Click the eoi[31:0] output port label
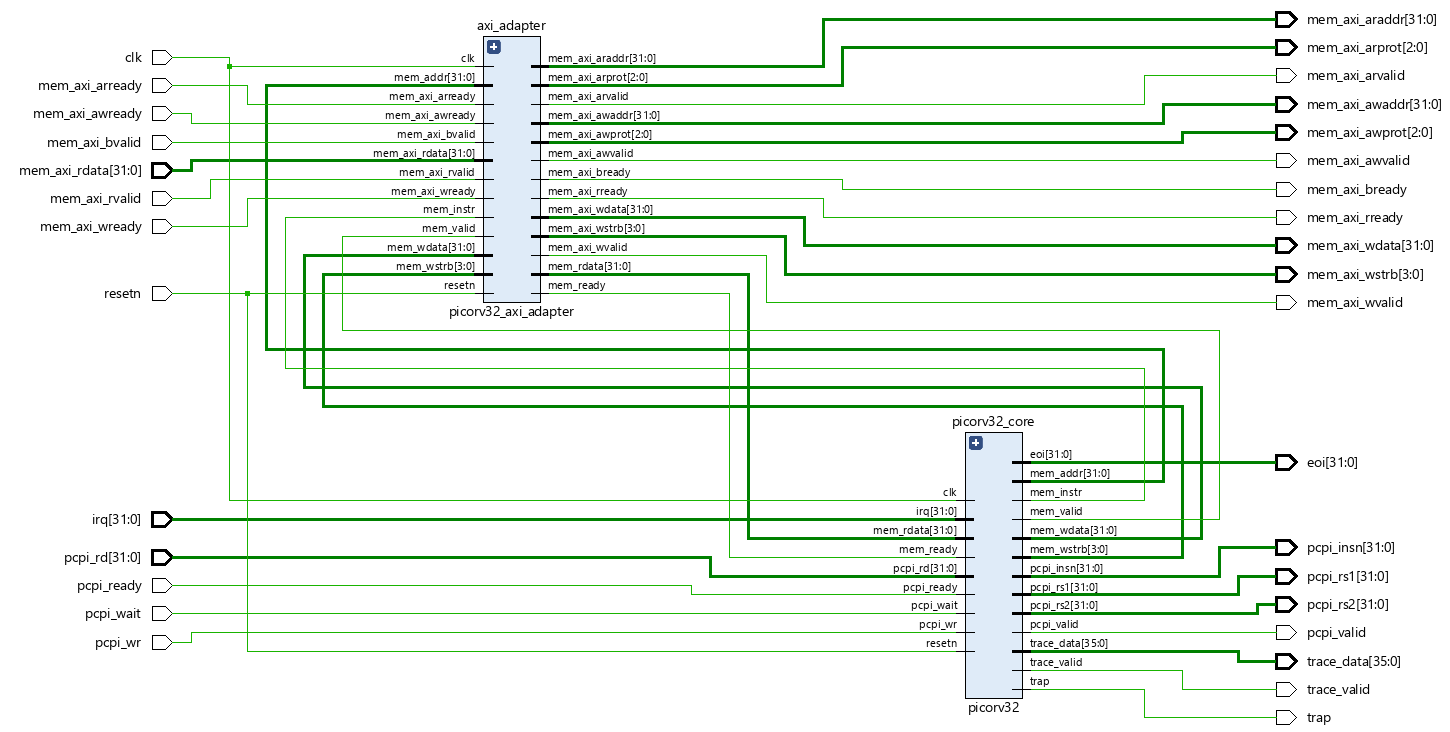The width and height of the screenshot is (1450, 732). click(x=1332, y=462)
